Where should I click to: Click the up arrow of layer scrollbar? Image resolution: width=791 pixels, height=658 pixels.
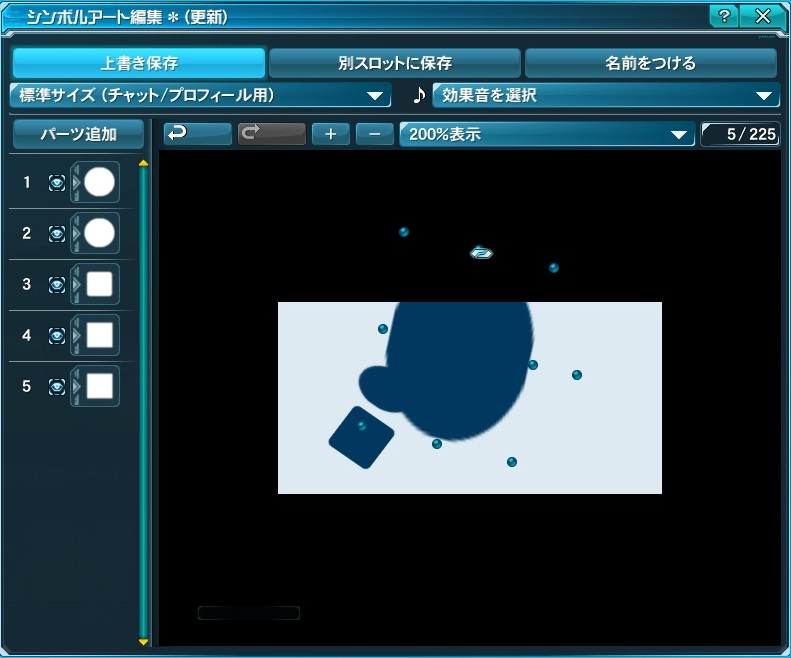(x=143, y=163)
